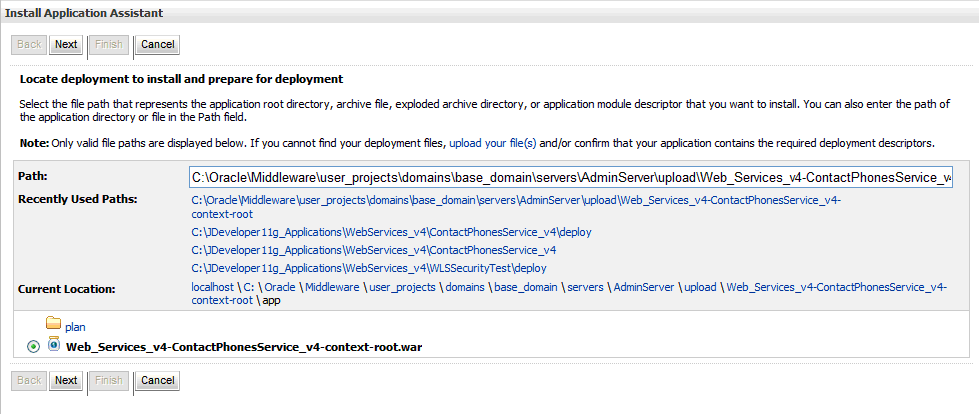Click the top Next button

point(66,44)
